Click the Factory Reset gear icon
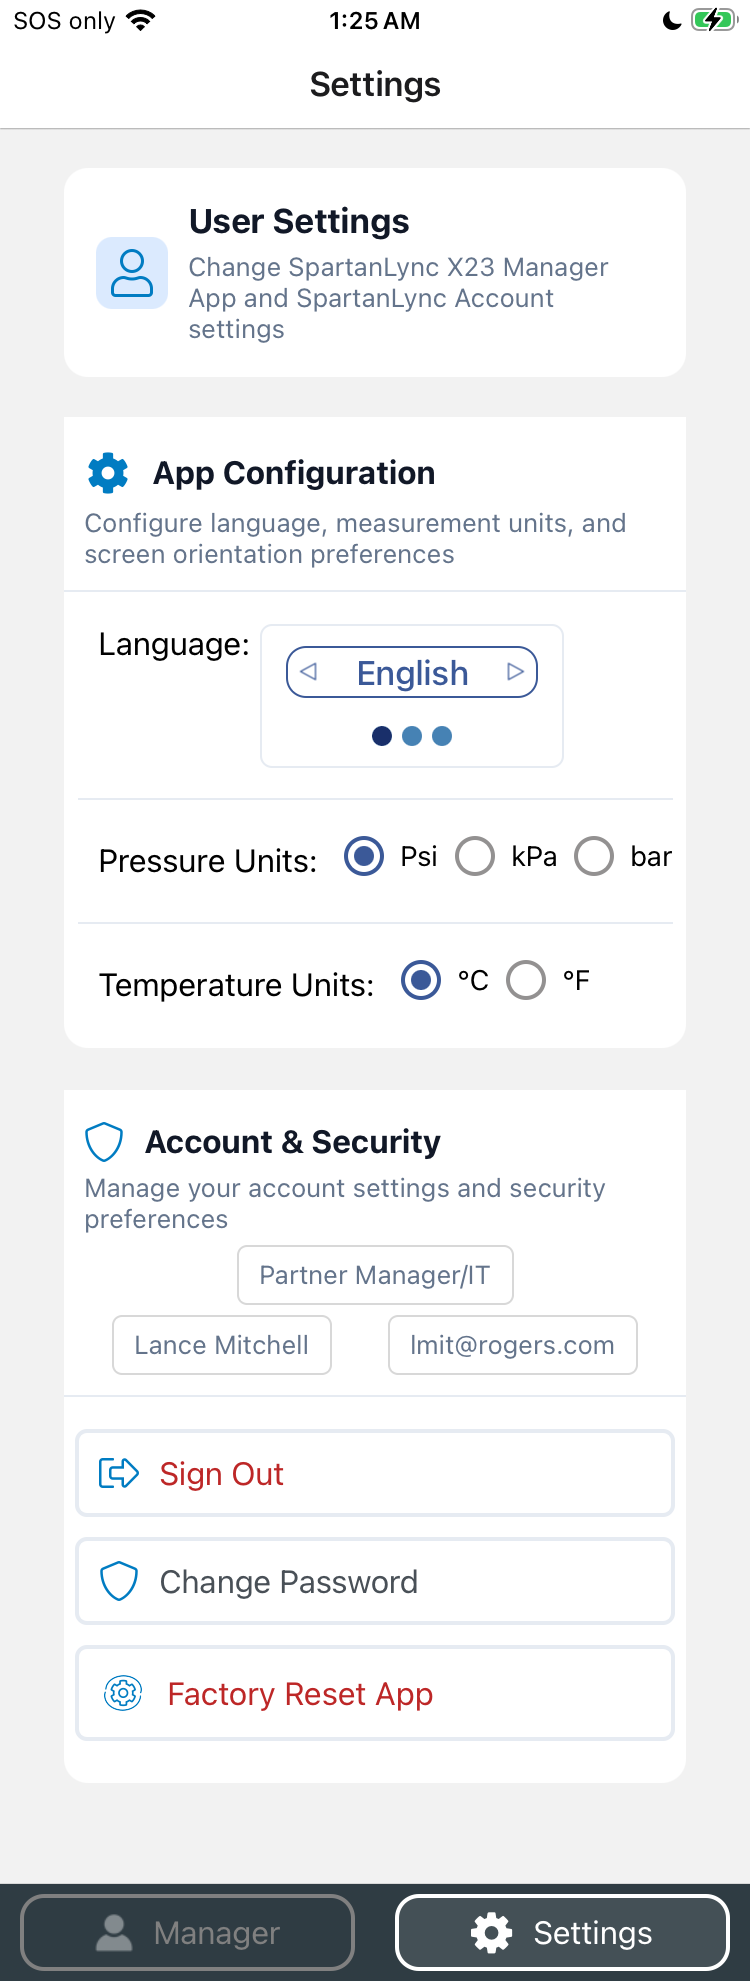 [x=123, y=1693]
